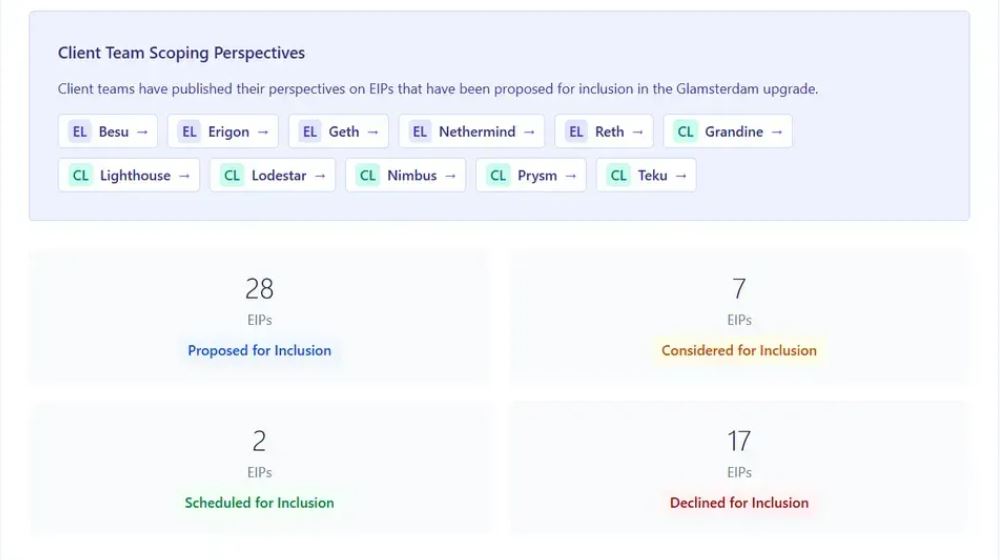Open the Erigon client perspective link

click(x=229, y=132)
